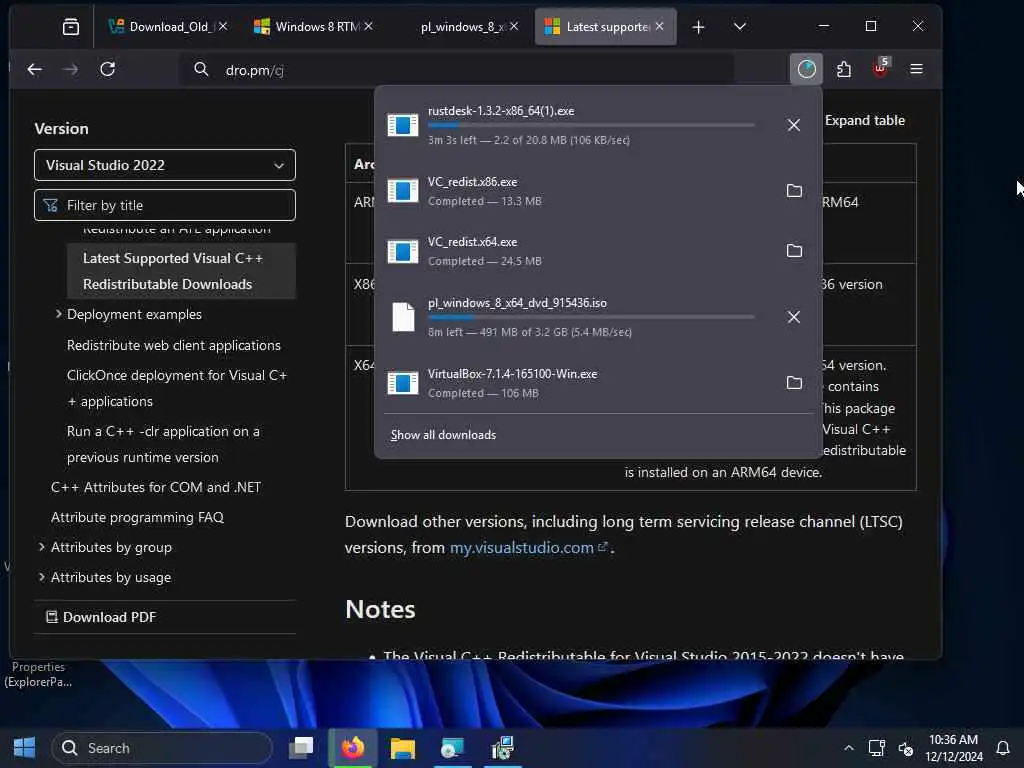Click pl_windows_8 ISO document icon
Viewport: 1024px width, 768px height.
(403, 317)
